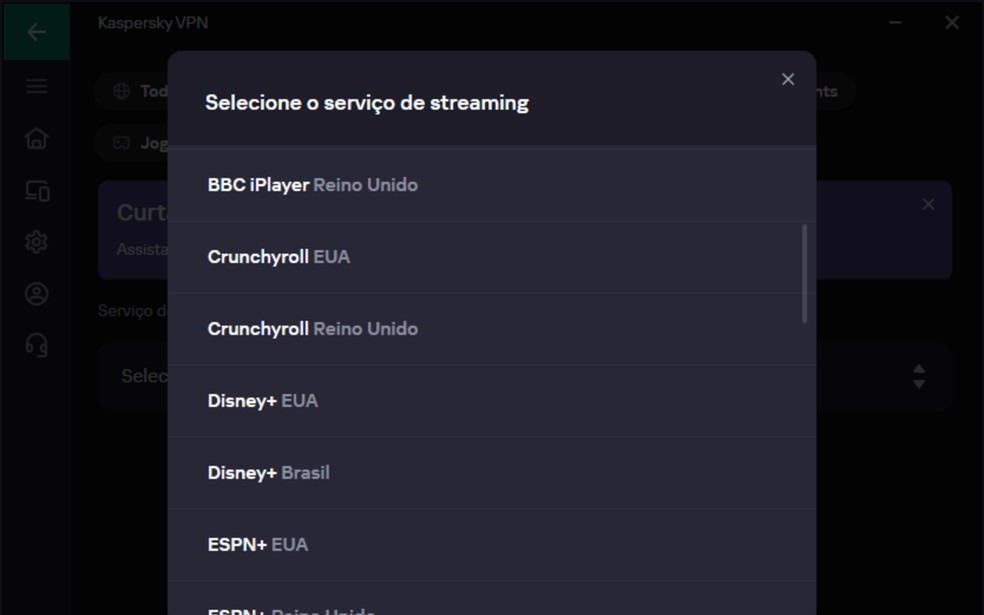Open the user account profile section
Screen dimensions: 984x615
pos(37,294)
